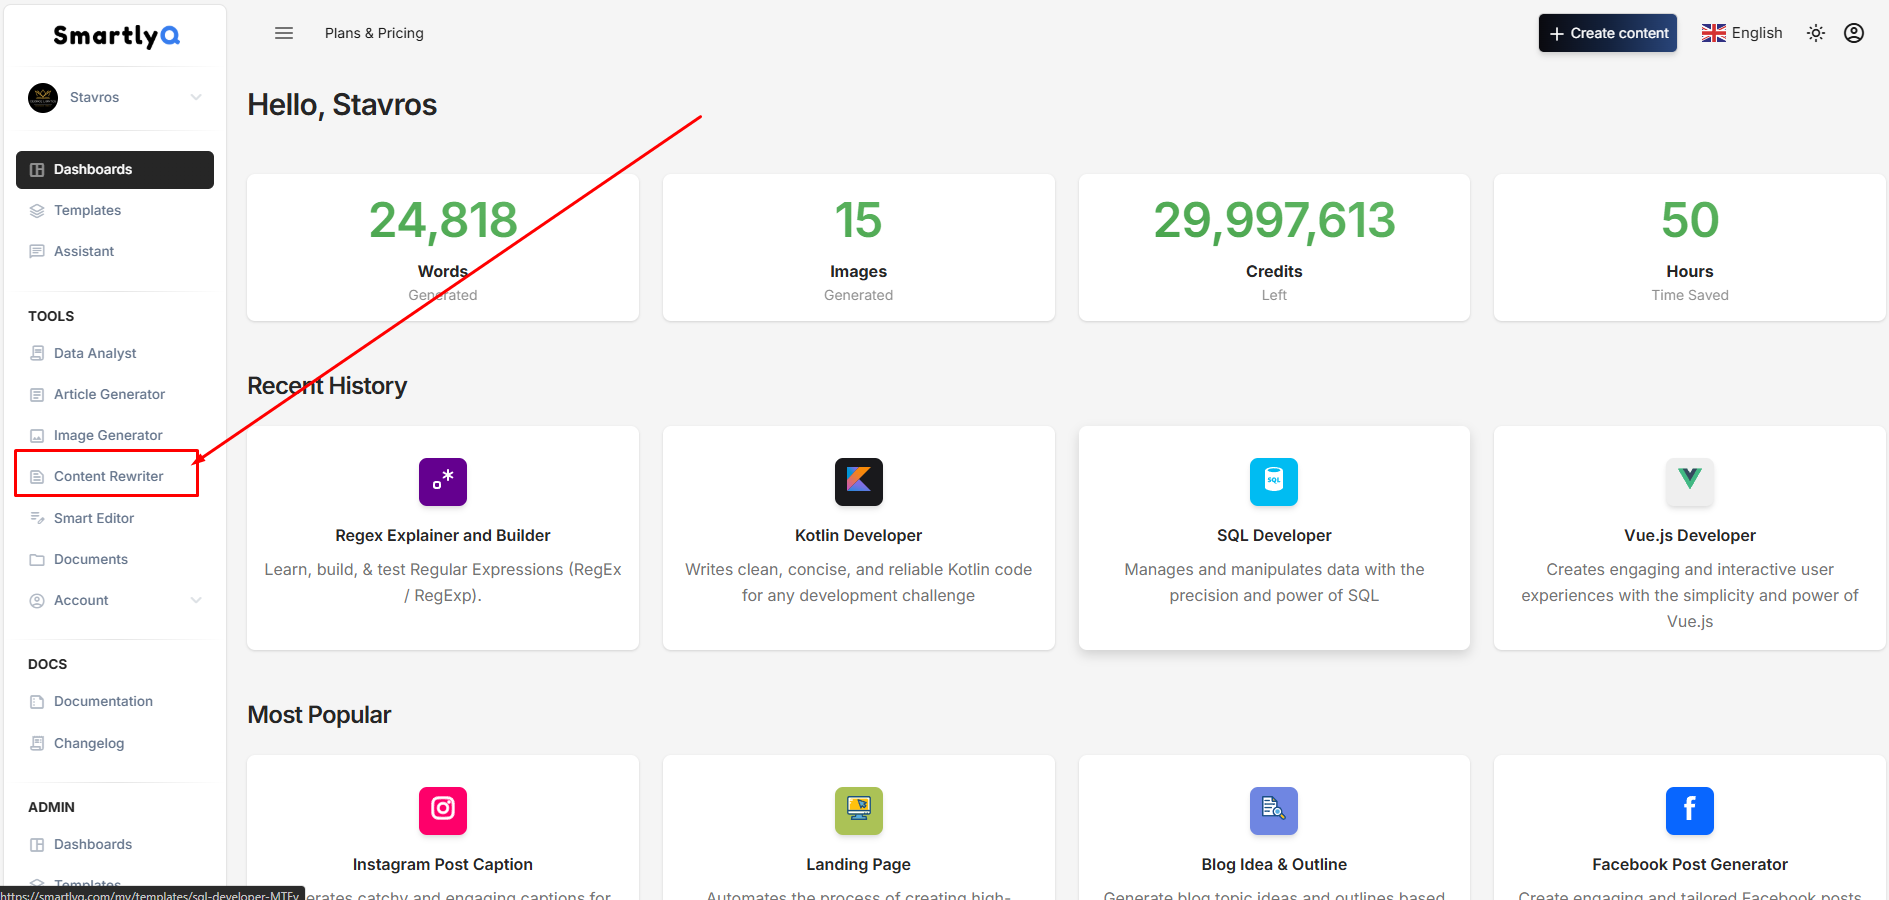
Task: Open the Vue.js Developer template title
Action: (1690, 536)
